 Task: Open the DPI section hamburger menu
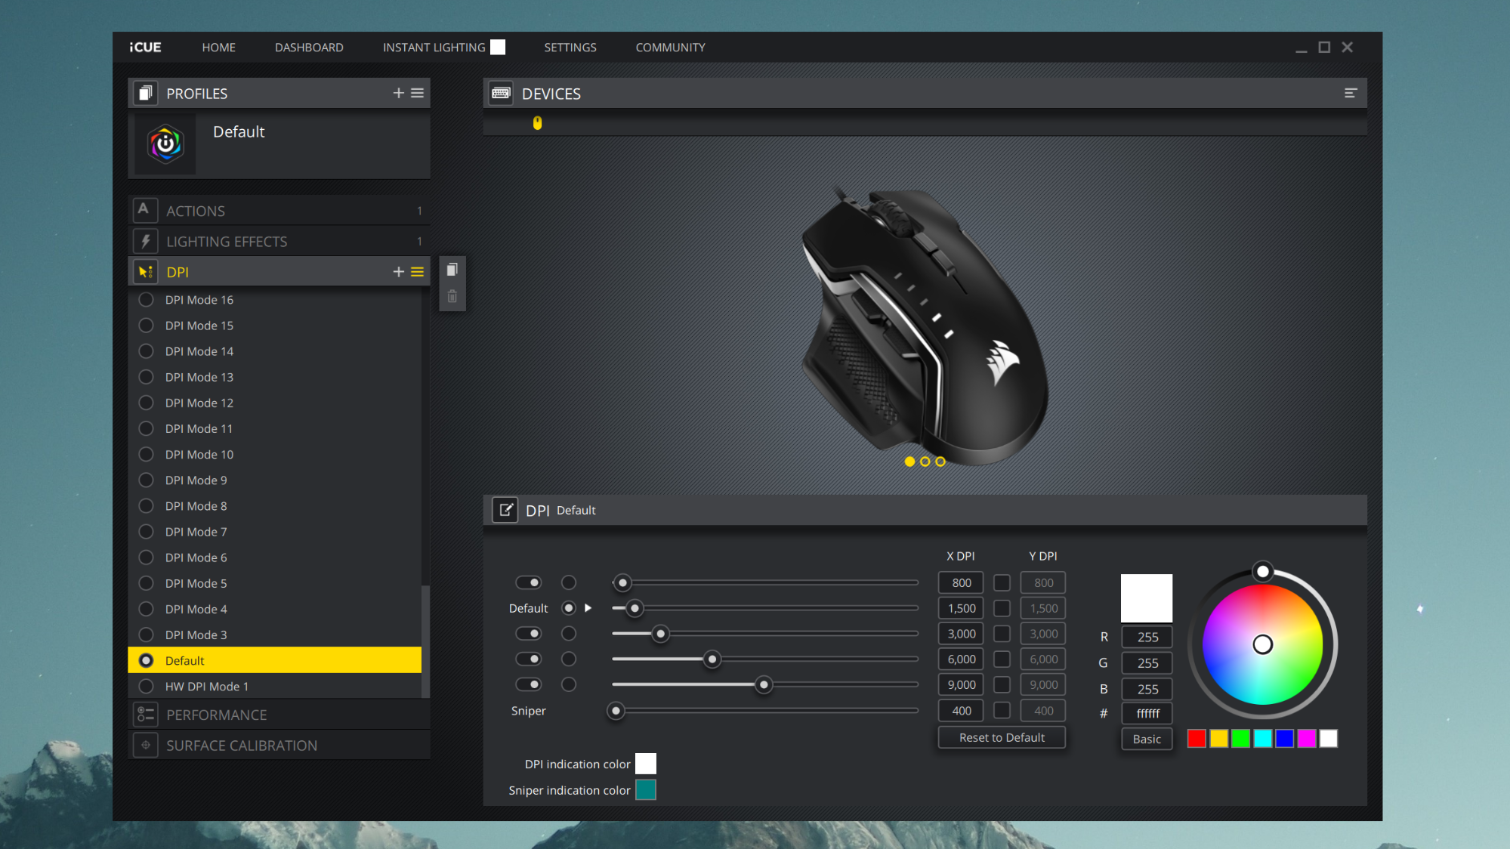click(418, 272)
